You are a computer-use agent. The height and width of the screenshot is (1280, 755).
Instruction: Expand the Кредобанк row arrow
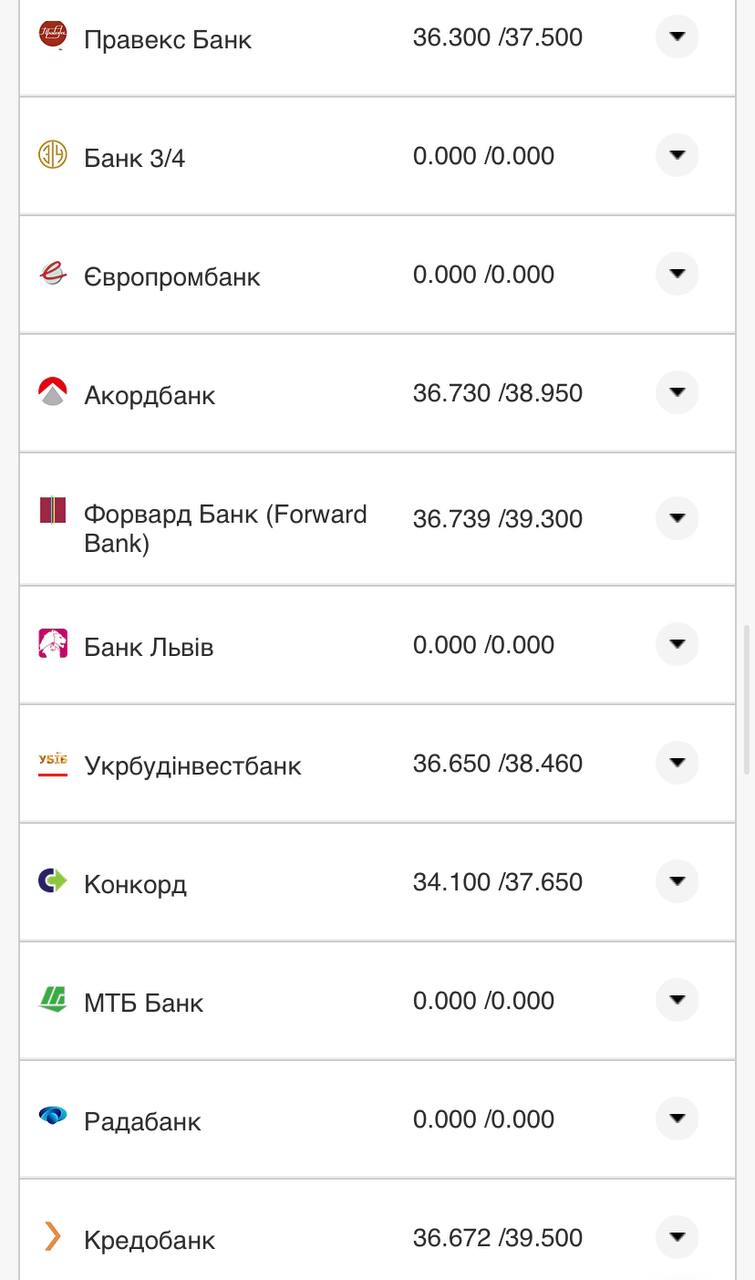click(677, 1237)
